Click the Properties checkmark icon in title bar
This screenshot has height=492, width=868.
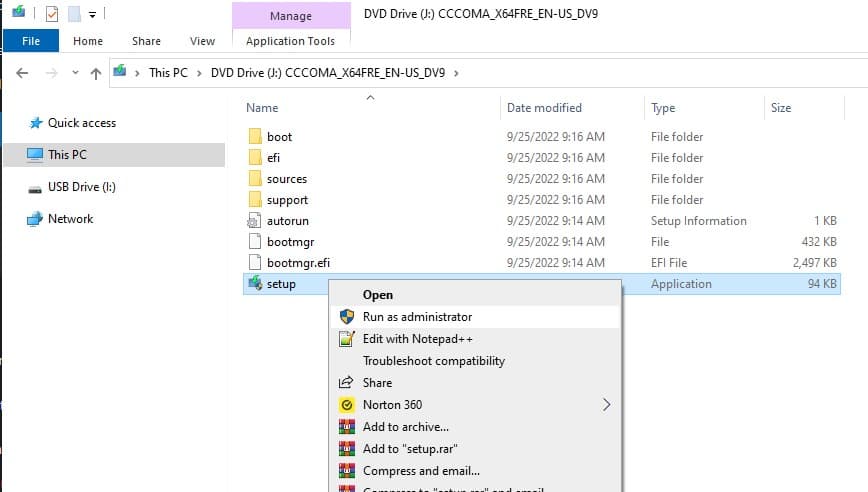tap(51, 14)
